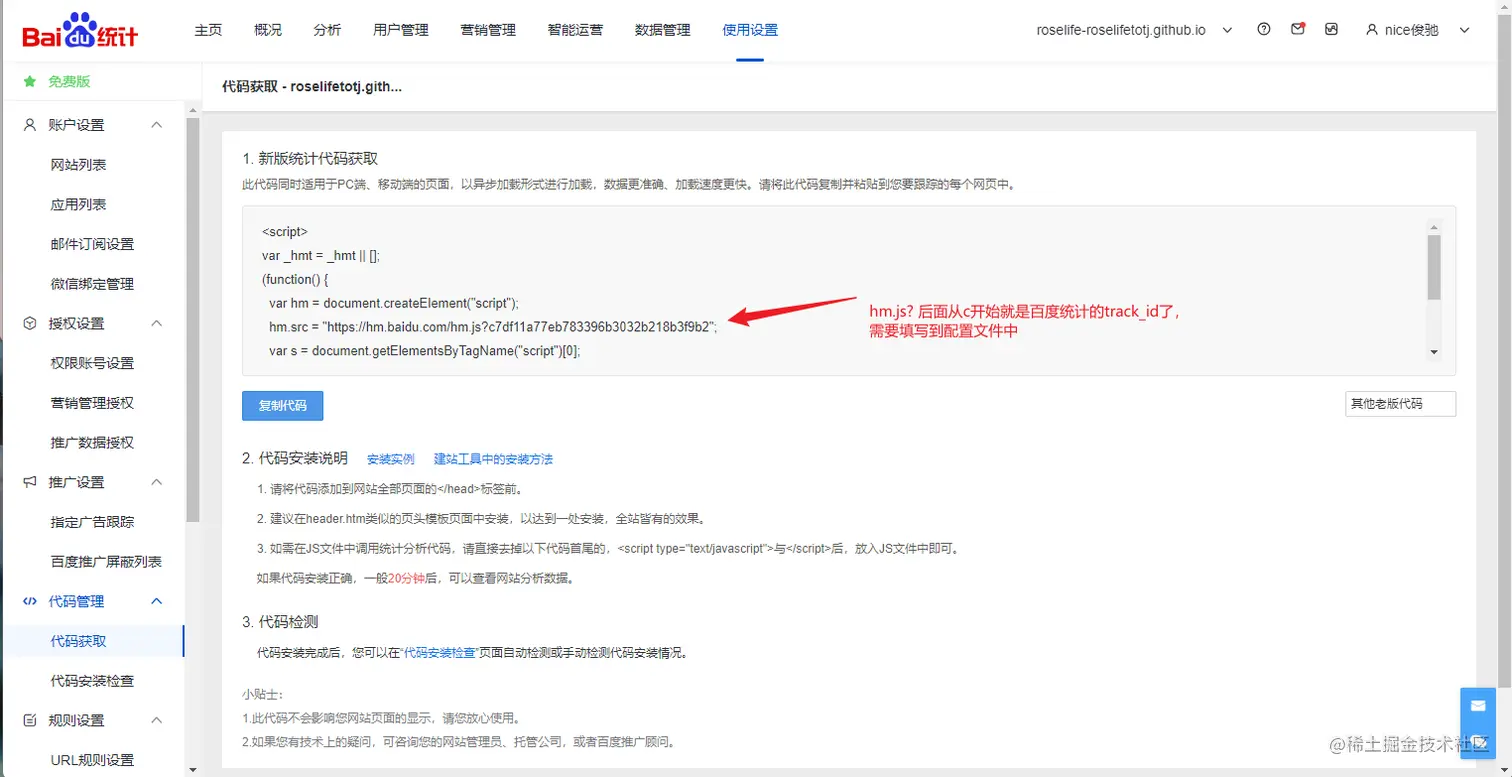Open 网站列表 in the sidebar
The width and height of the screenshot is (1512, 777).
tap(78, 165)
